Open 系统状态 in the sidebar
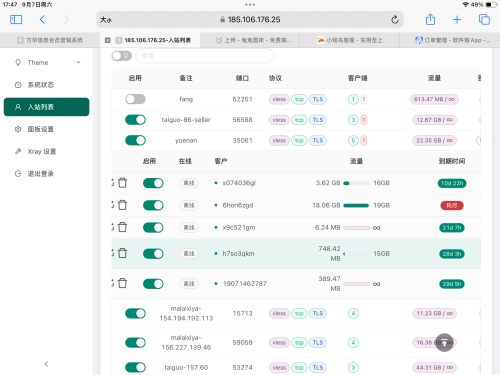Screen dimensions: 500x375 click(x=46, y=85)
